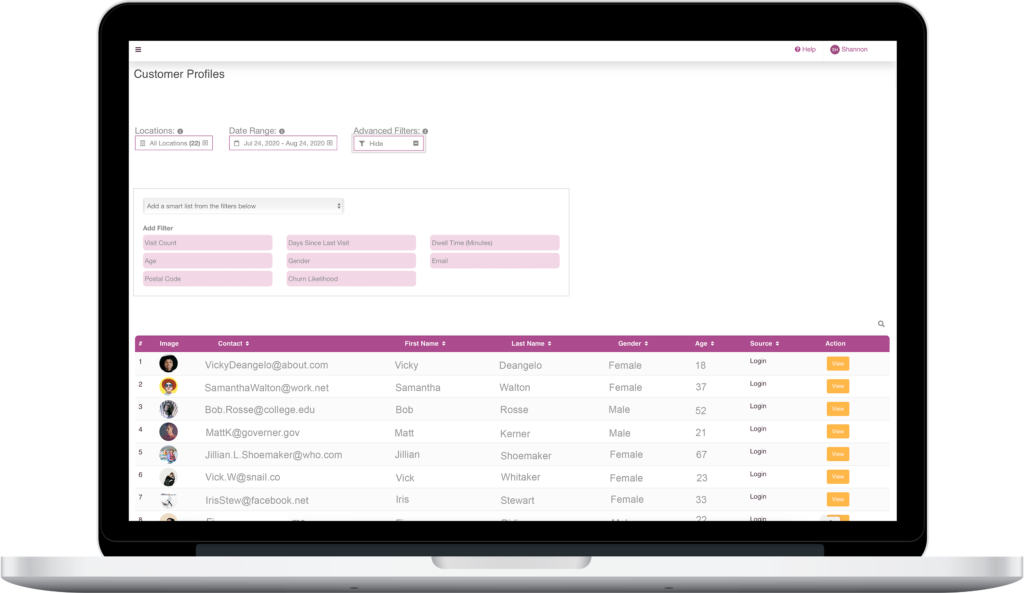Click the info icon beside Advanced Filters
Screen dimensions: 1024x593
pyautogui.click(x=425, y=130)
